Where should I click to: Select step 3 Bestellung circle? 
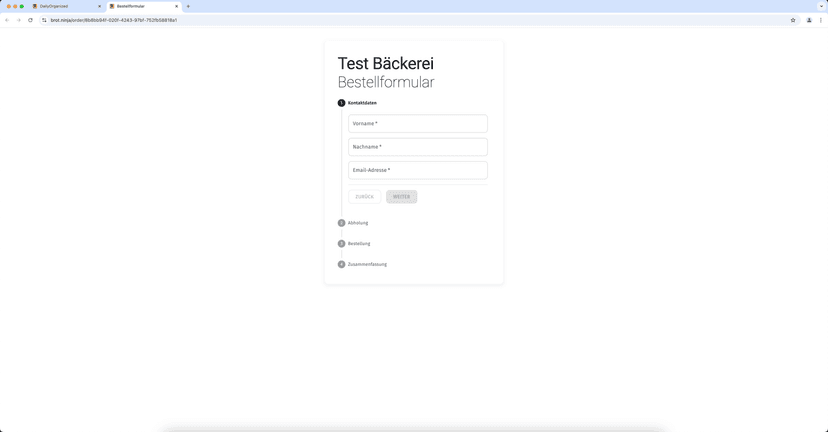click(x=341, y=243)
